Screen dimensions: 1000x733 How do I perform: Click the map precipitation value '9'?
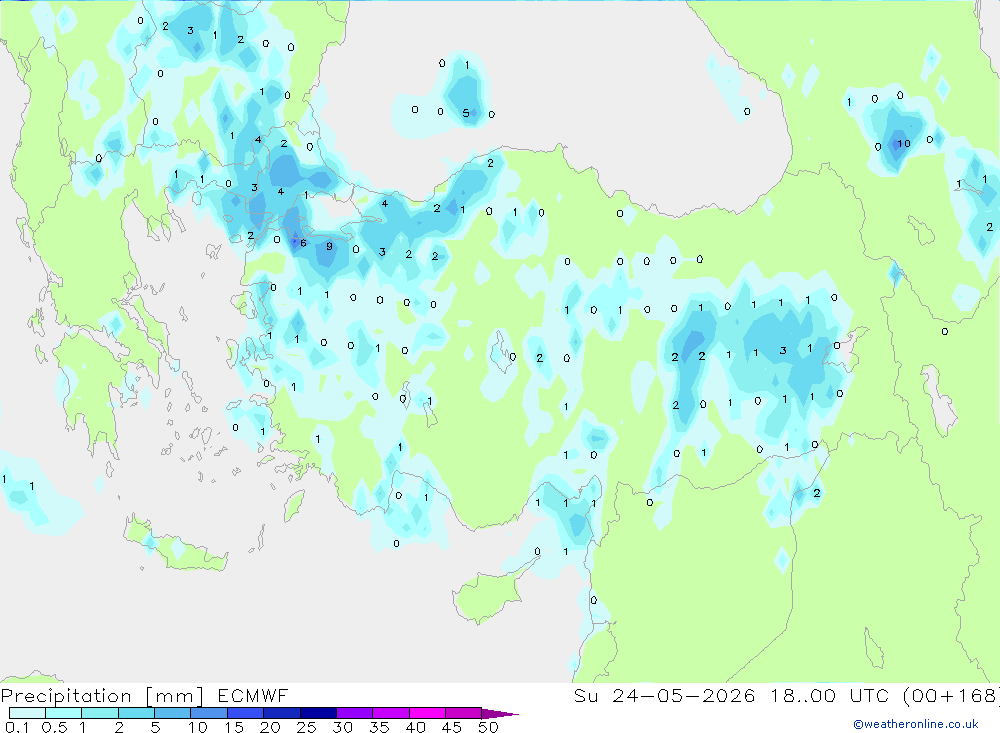(329, 246)
